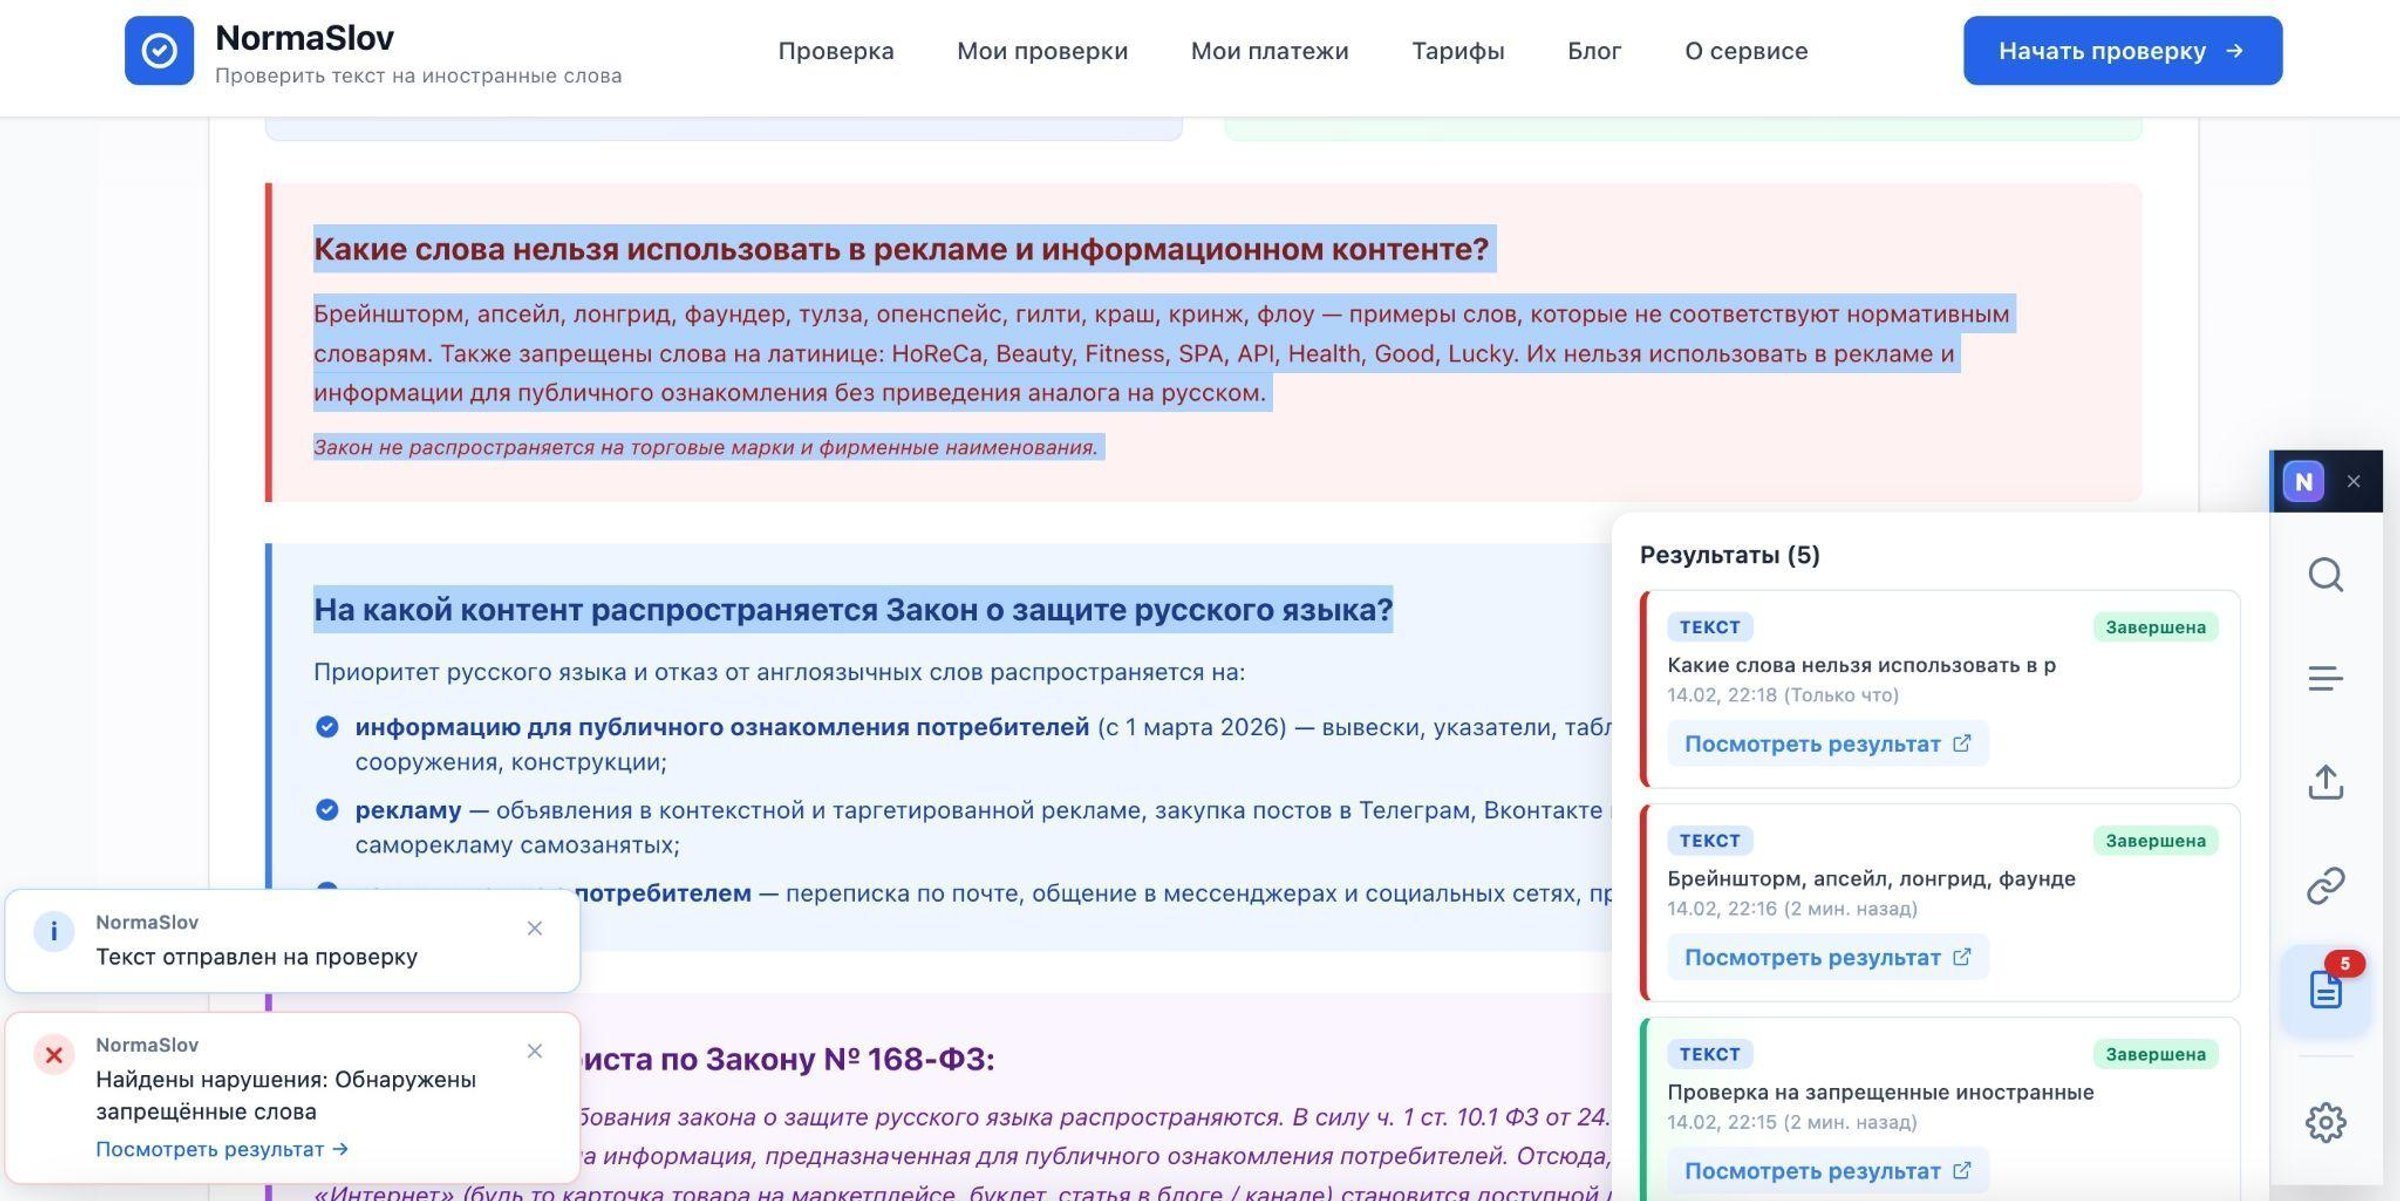Click heading Какие слова нельзя использовать в рекламе
Viewport: 2400px width, 1201px height.
coord(901,249)
